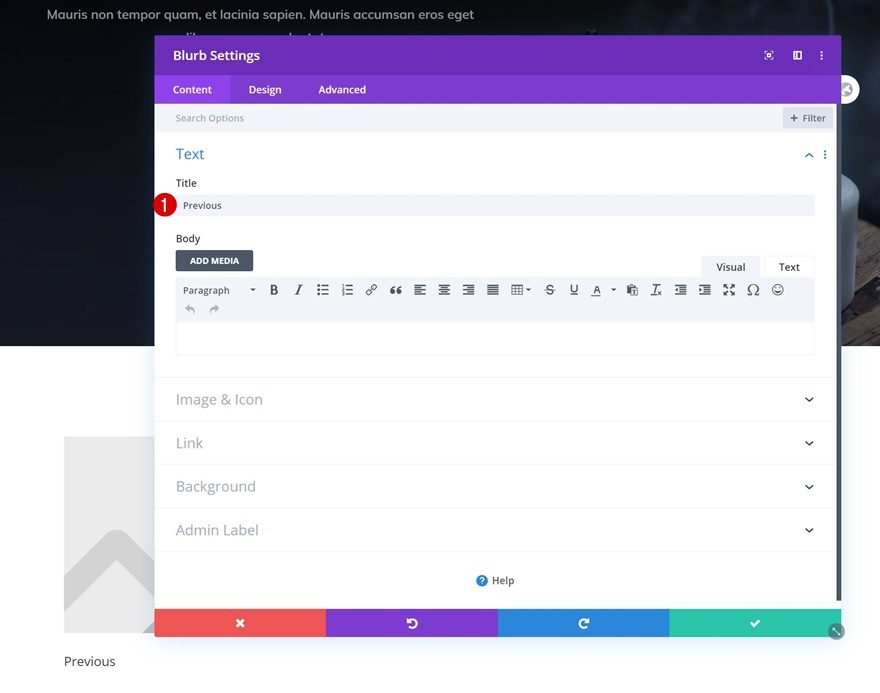Image resolution: width=880 pixels, height=693 pixels.
Task: Open the Help link
Action: tap(495, 580)
